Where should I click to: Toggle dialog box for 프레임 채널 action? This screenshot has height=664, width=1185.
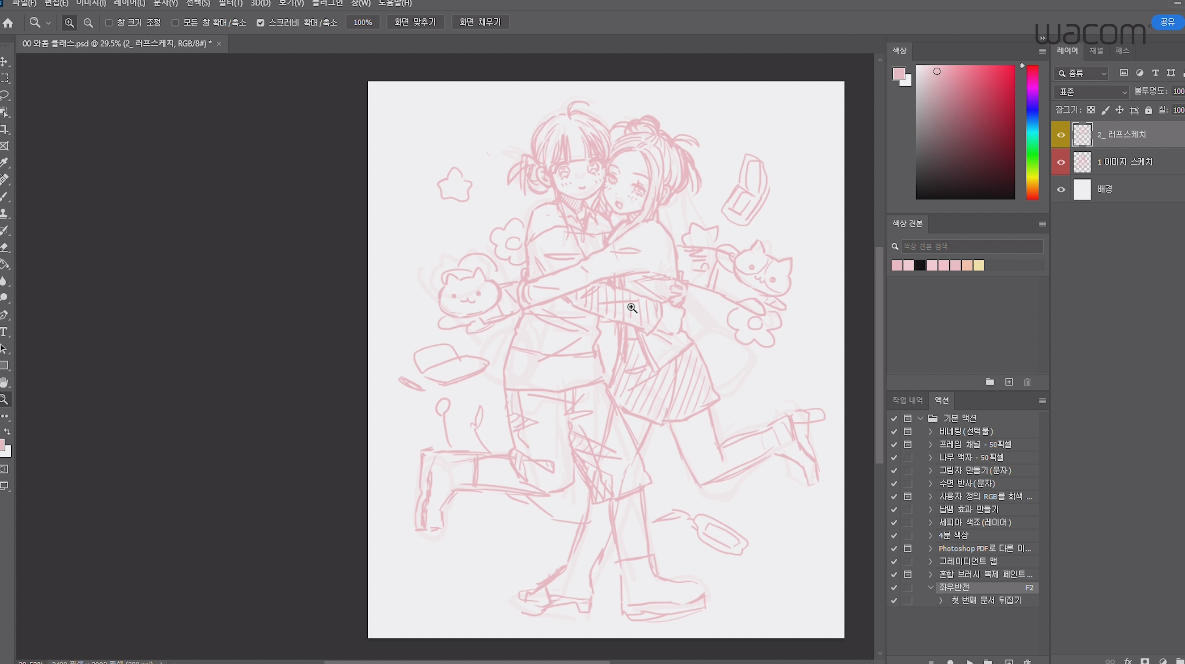click(x=908, y=444)
